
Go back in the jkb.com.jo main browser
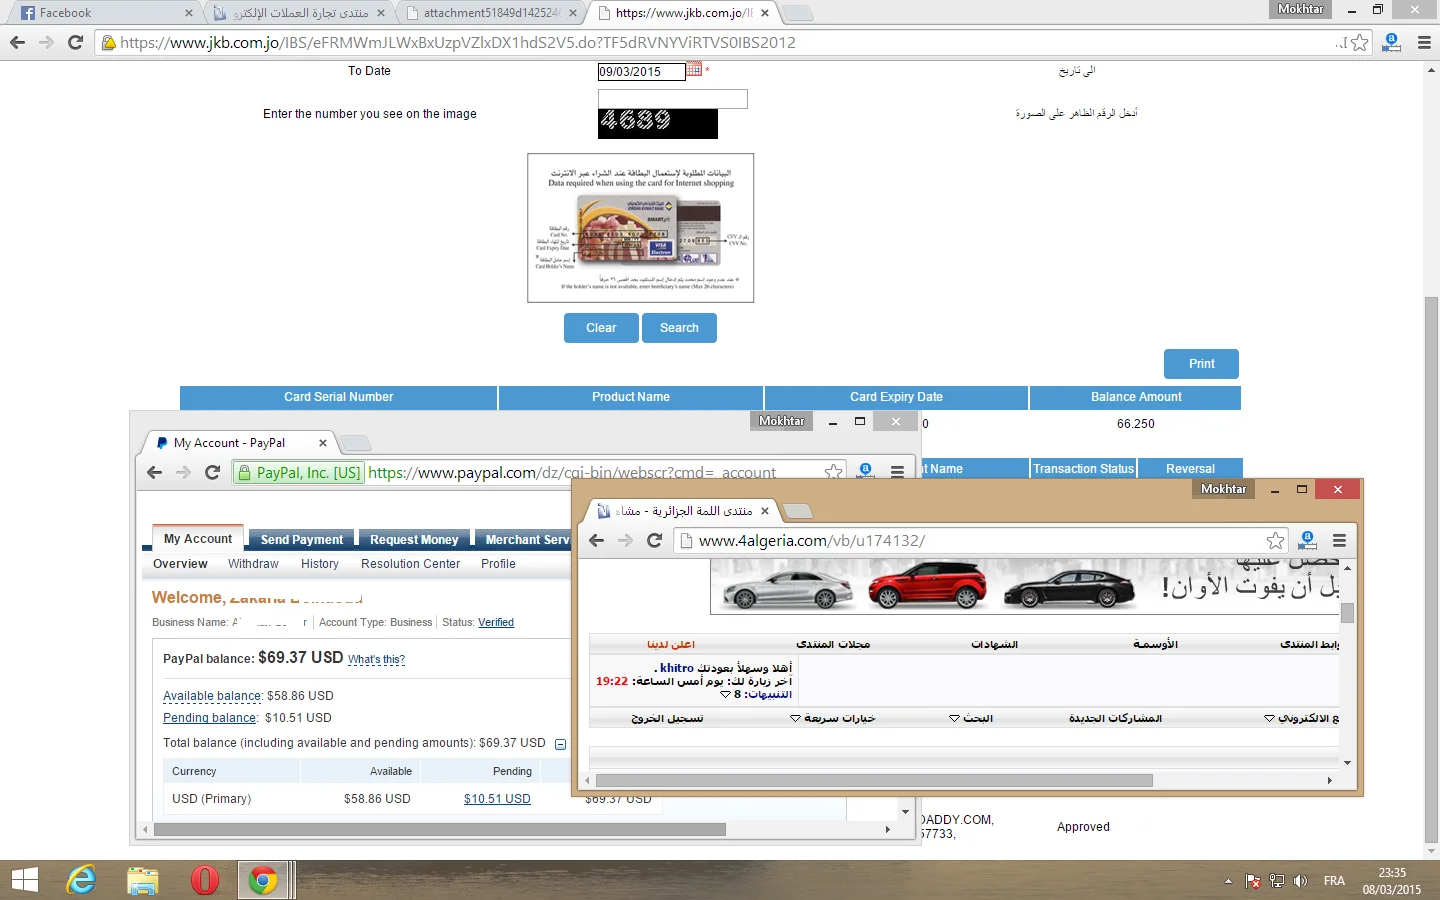pyautogui.click(x=17, y=43)
